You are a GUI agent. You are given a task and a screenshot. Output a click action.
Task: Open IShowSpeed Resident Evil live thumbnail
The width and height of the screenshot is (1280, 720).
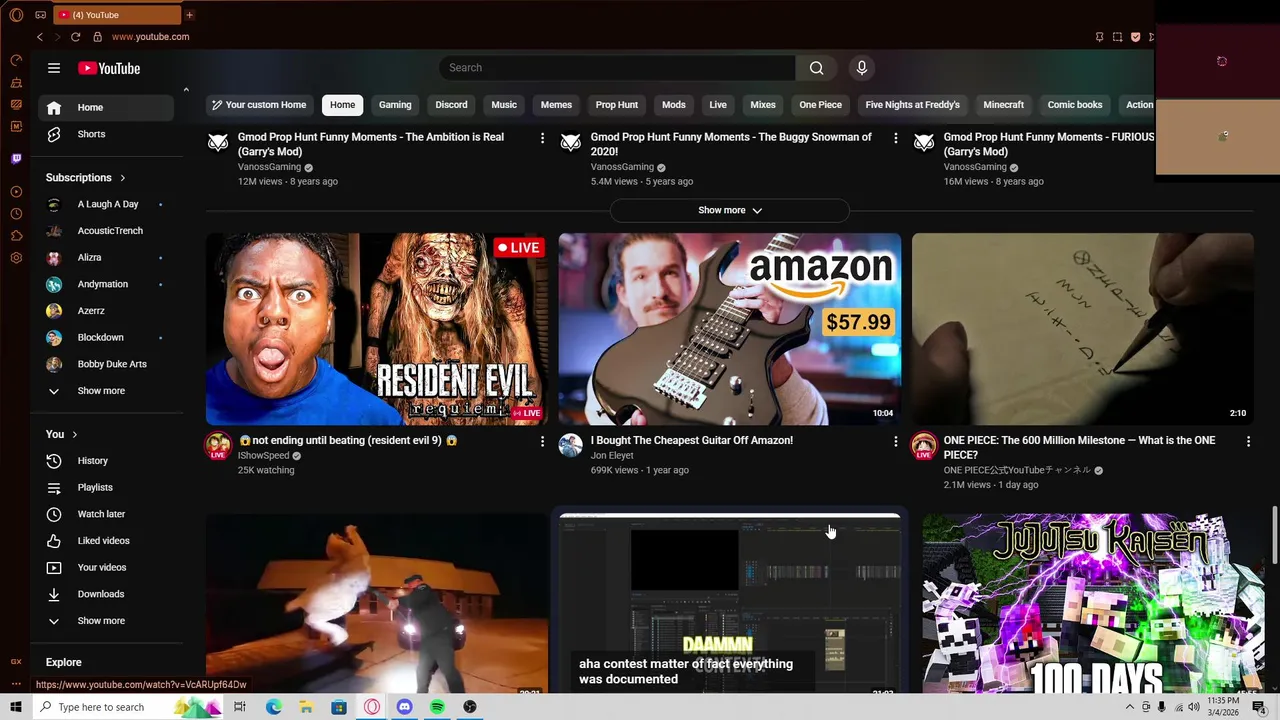(x=377, y=329)
